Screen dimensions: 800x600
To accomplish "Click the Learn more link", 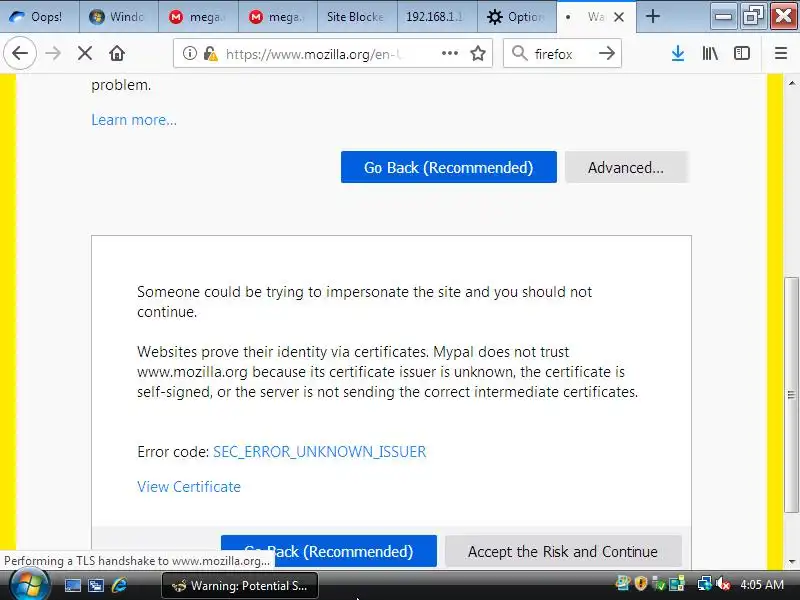I will 134,120.
